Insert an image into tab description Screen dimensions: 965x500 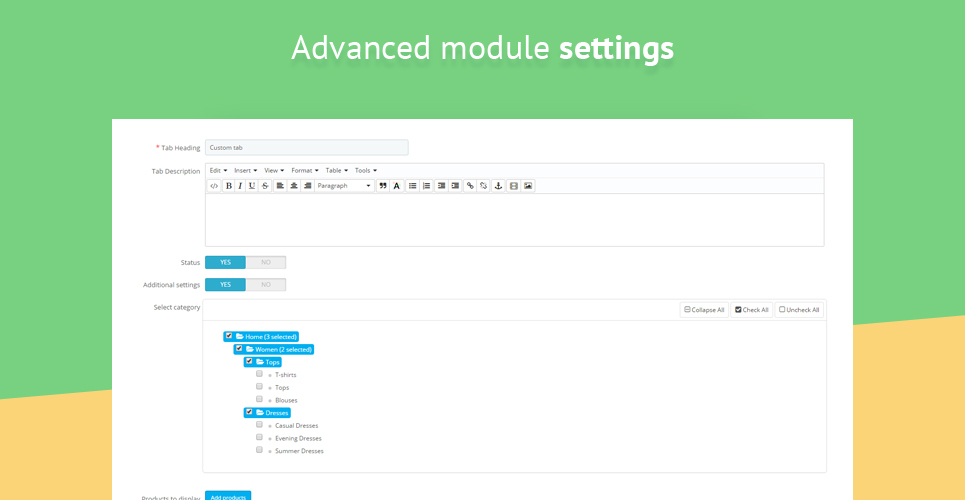(527, 185)
